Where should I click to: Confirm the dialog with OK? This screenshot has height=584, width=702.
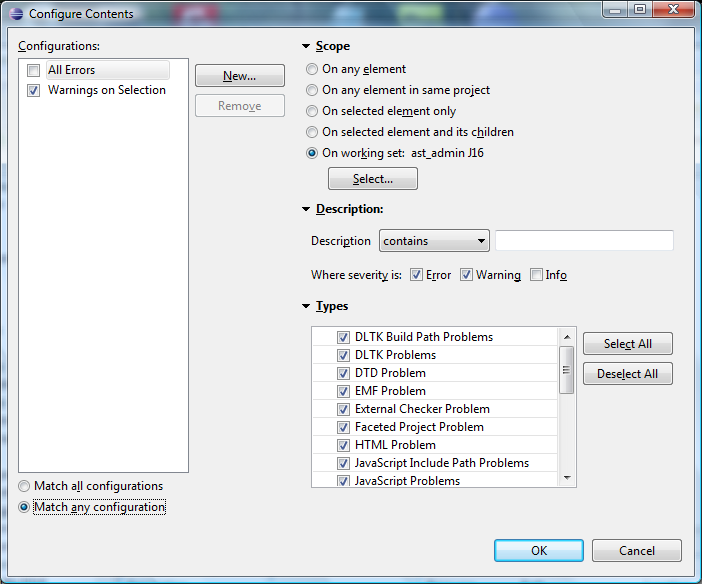tap(538, 550)
